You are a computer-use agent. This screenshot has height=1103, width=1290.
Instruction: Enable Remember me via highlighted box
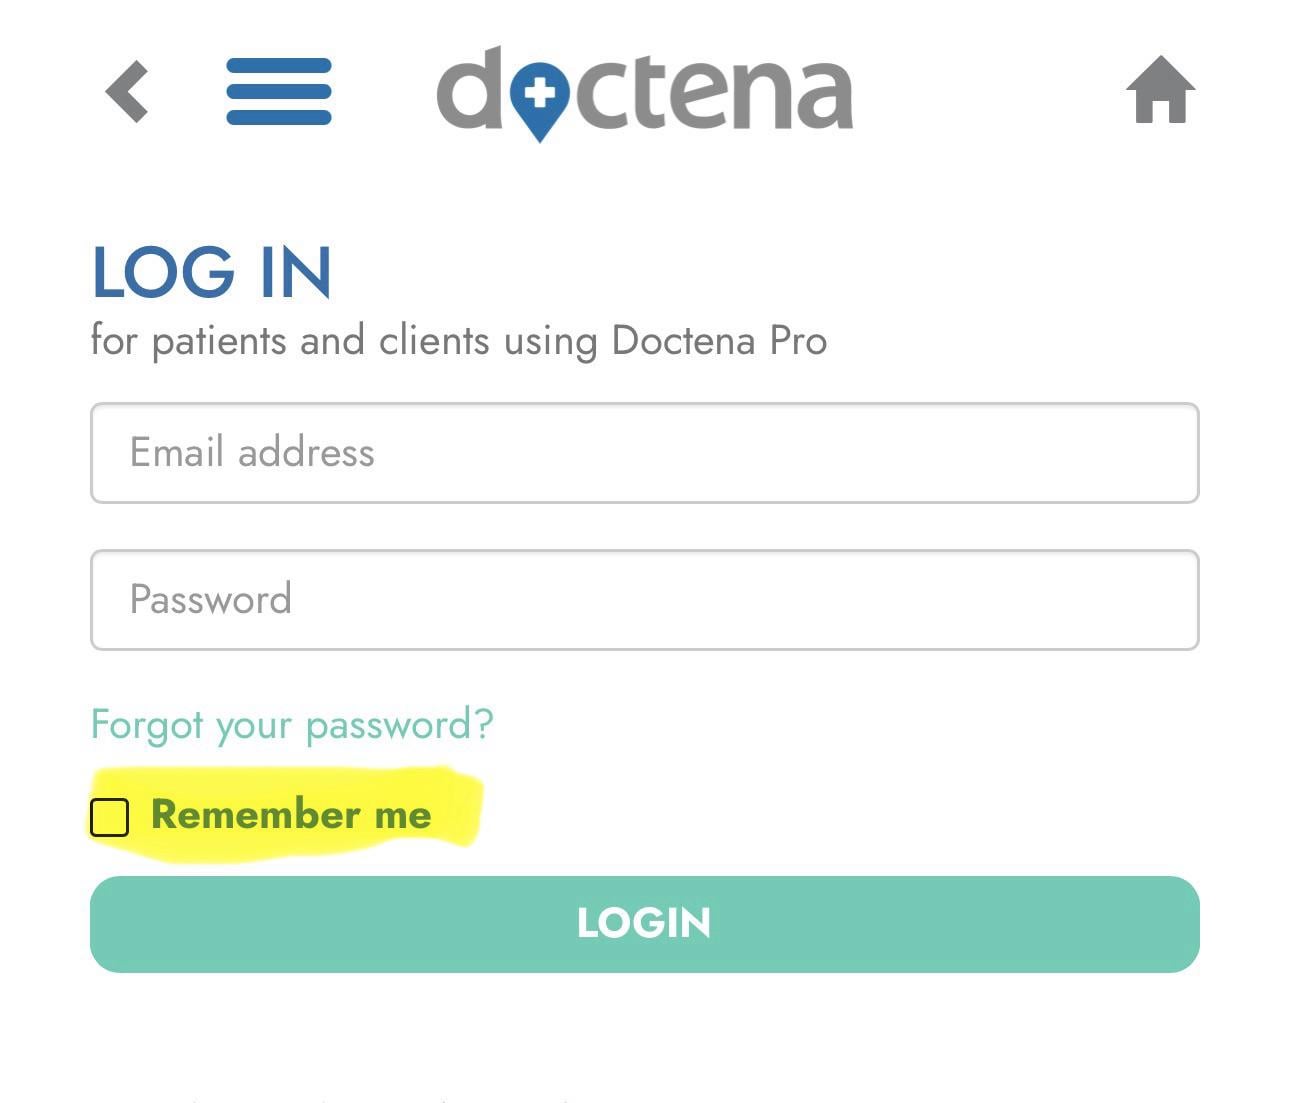(109, 817)
